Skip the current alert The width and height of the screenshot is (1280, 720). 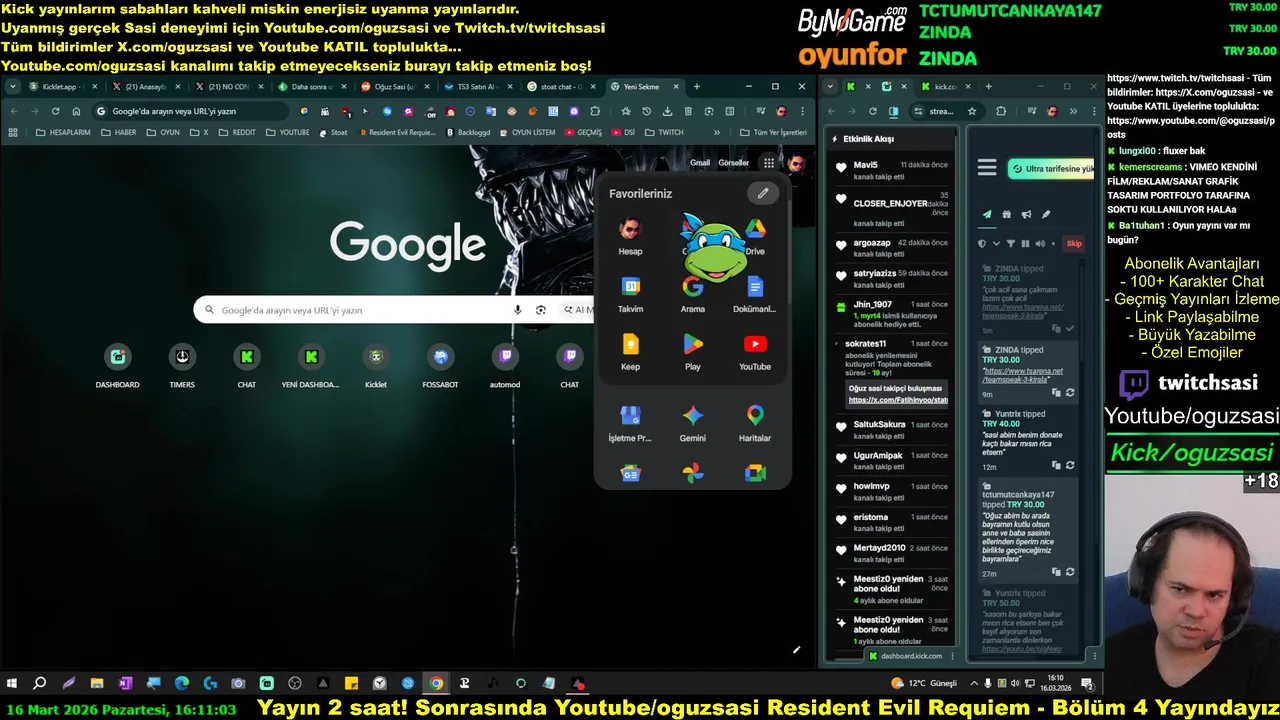point(1074,243)
